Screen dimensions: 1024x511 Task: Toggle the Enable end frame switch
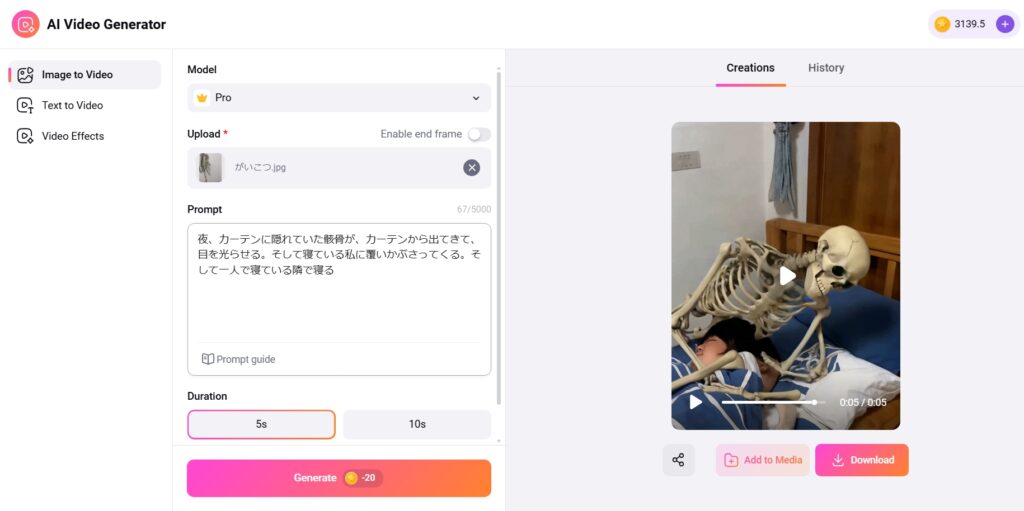(479, 134)
